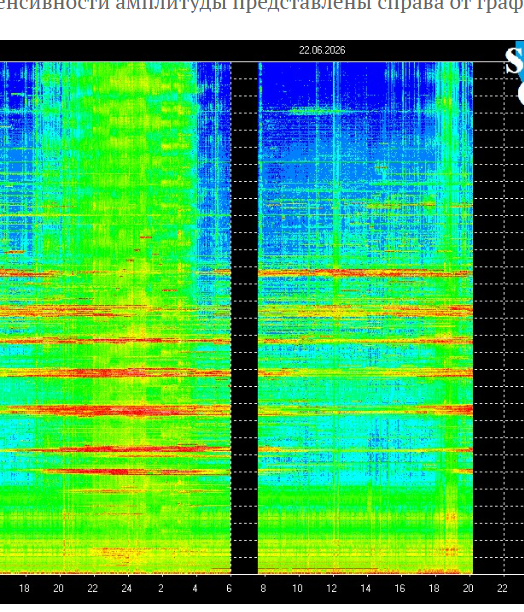Click the time axis label 20 before 22
This screenshot has height=612, width=524.
click(x=58, y=588)
